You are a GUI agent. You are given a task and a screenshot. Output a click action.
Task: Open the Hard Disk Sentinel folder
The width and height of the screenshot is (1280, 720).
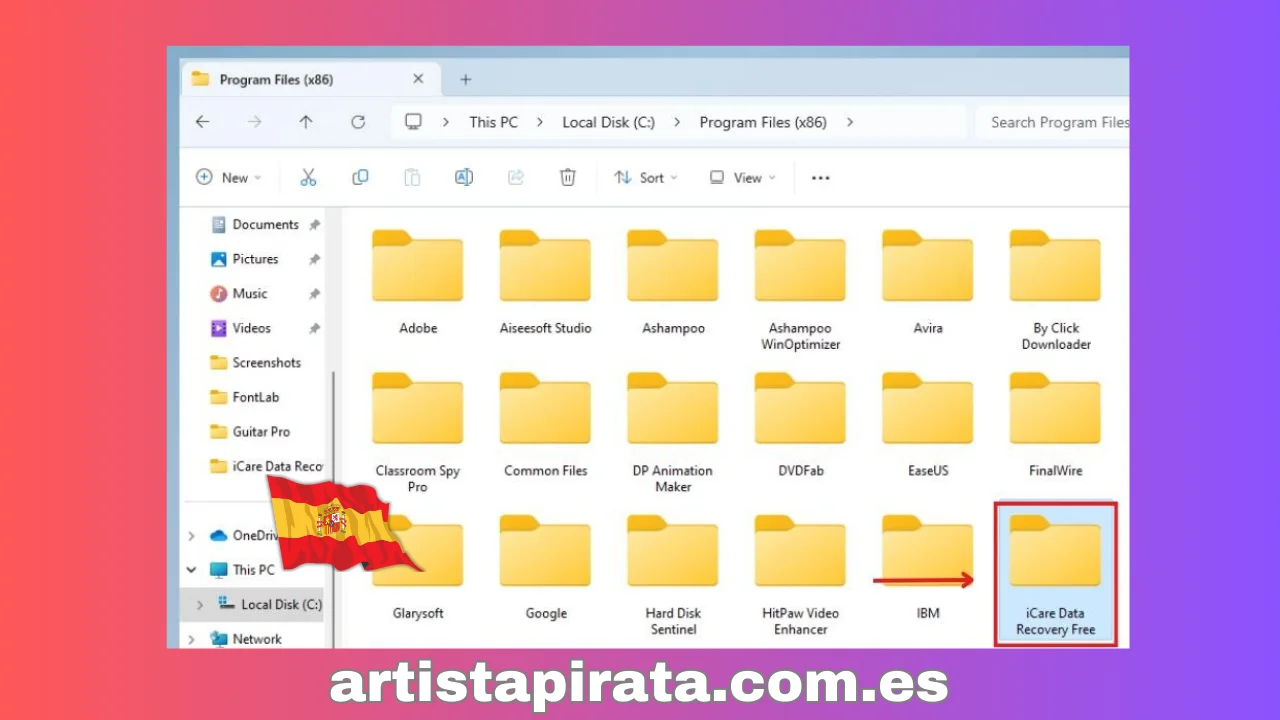(673, 575)
